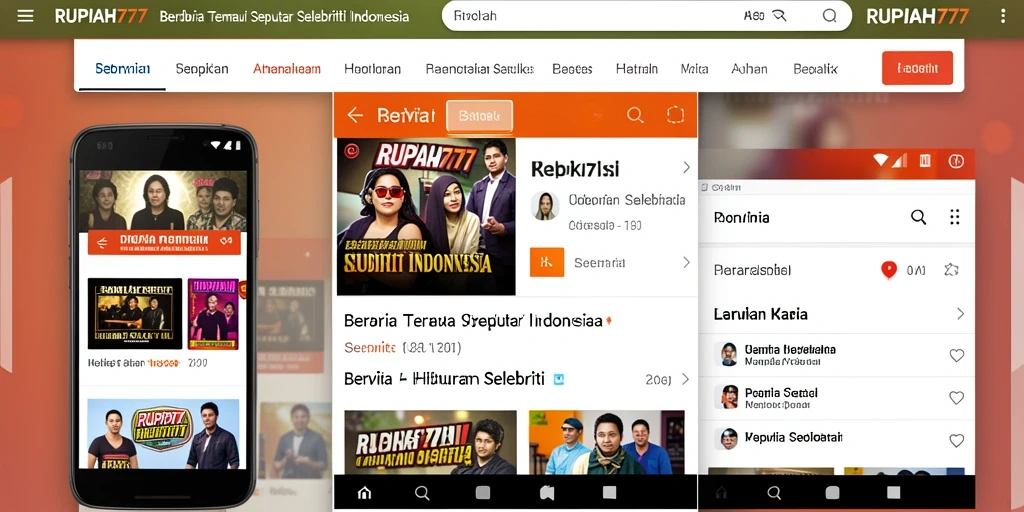The height and width of the screenshot is (512, 1024).
Task: Tap the home icon in the Ronfinia bottom bar
Action: coord(721,493)
